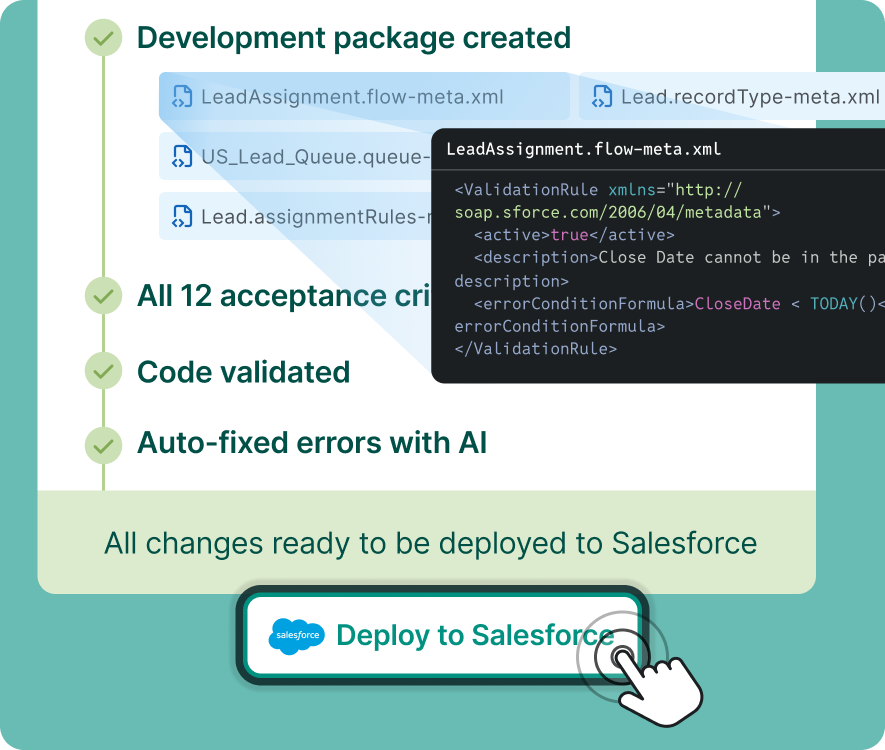This screenshot has height=750, width=885.
Task: Click the checkmark next to Auto-fixed errors
Action: 103,445
